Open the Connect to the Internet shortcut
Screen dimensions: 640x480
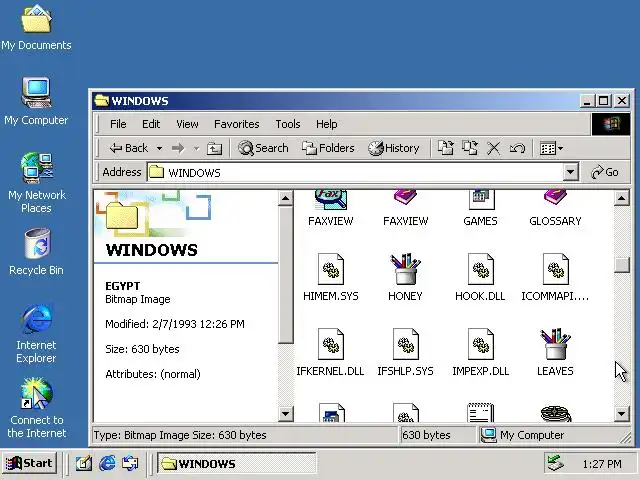pyautogui.click(x=36, y=408)
